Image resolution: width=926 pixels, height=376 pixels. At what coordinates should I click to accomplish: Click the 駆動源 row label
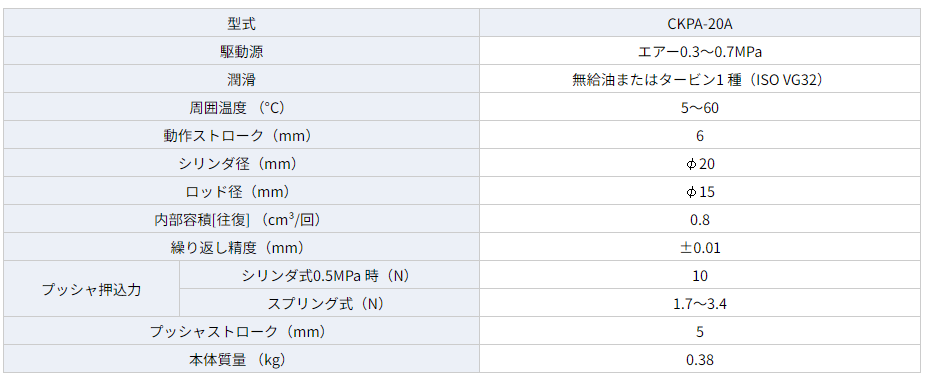click(x=242, y=51)
